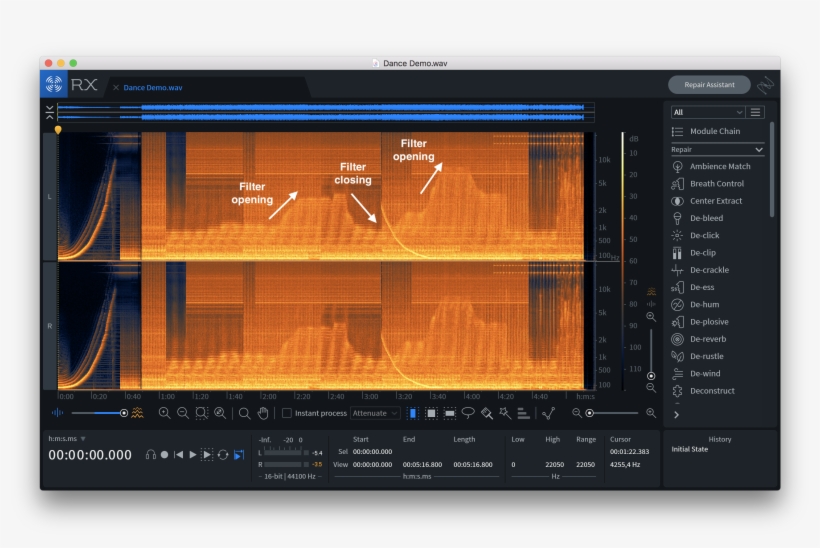Adjust the waveform/spectrogram opacity slider
The height and width of the screenshot is (548, 820).
[x=124, y=413]
